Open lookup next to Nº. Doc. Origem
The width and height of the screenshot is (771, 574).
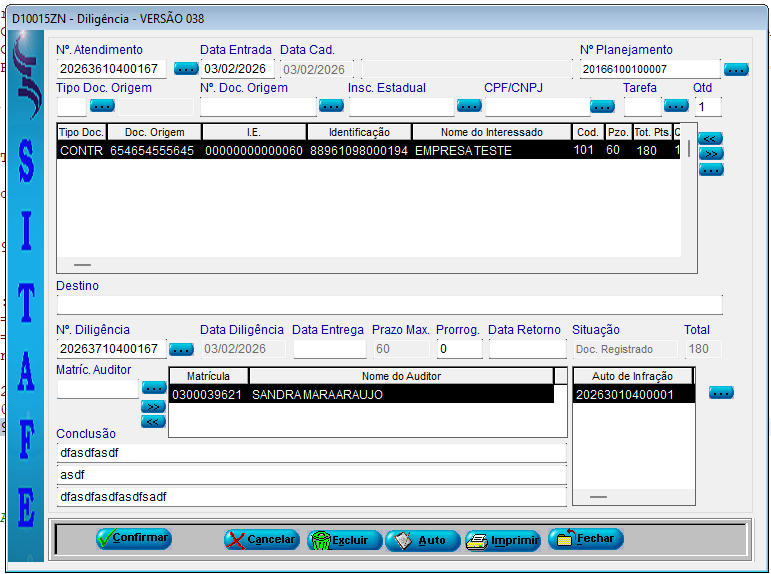tap(331, 106)
